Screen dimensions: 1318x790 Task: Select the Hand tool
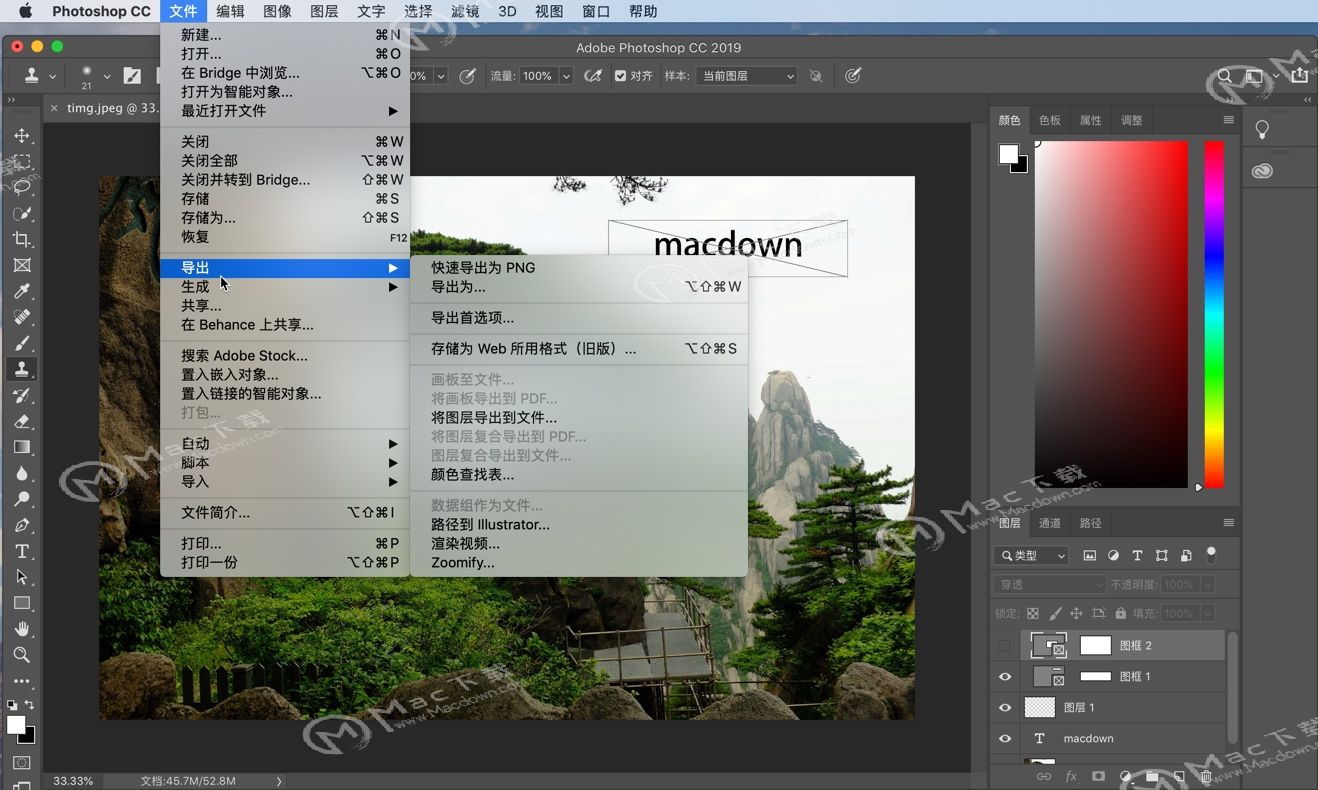(22, 629)
